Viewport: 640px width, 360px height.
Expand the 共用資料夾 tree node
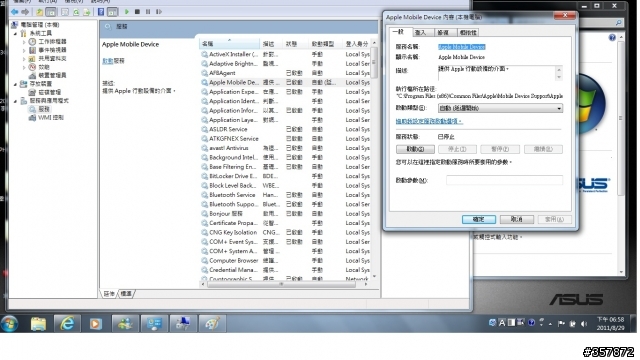(24, 58)
